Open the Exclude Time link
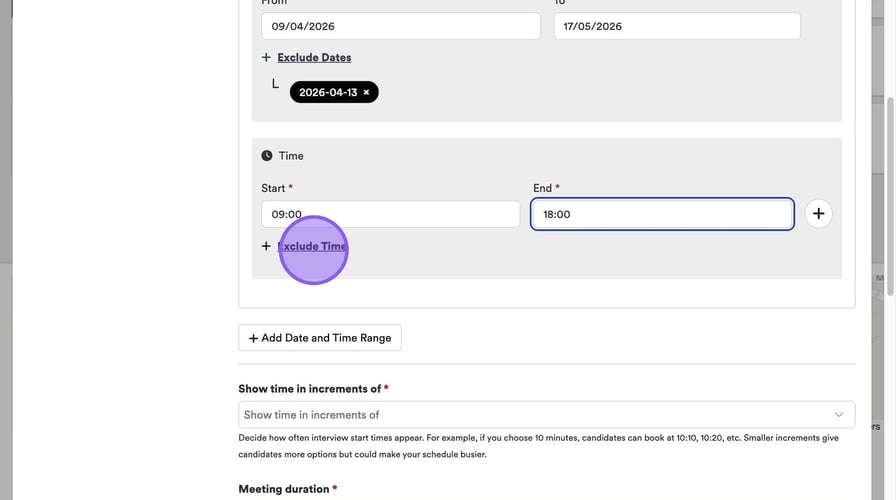 [x=312, y=246]
